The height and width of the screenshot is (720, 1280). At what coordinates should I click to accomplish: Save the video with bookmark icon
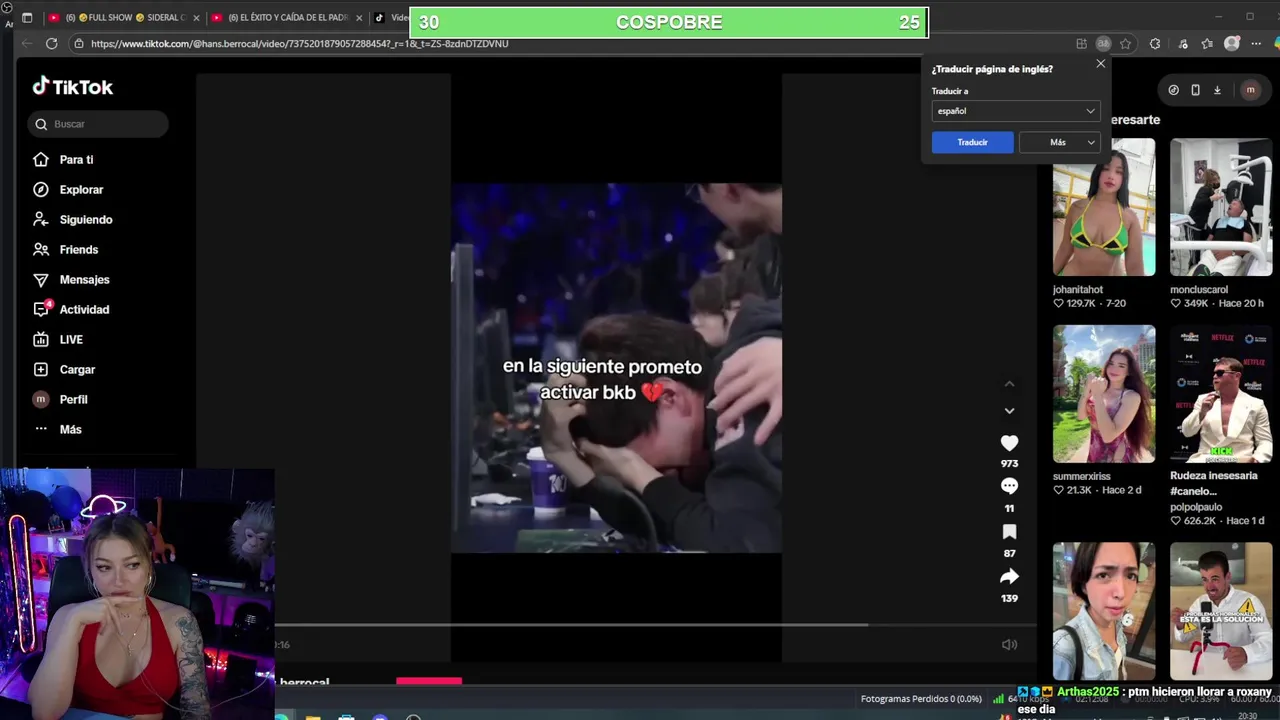1009,532
